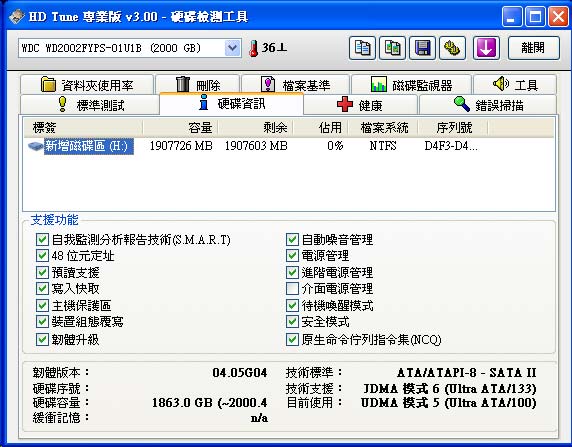Viewport: 572px width, 447px height.
Task: Click the 1907726 MB capacity value
Action: coord(181,146)
